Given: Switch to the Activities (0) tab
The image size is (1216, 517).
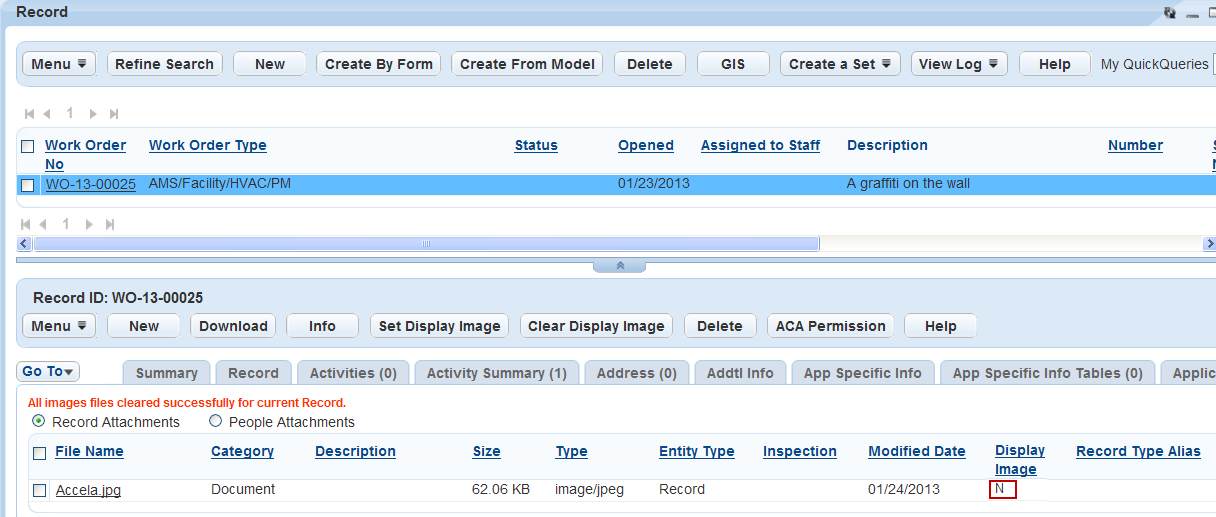Looking at the screenshot, I should (x=353, y=373).
